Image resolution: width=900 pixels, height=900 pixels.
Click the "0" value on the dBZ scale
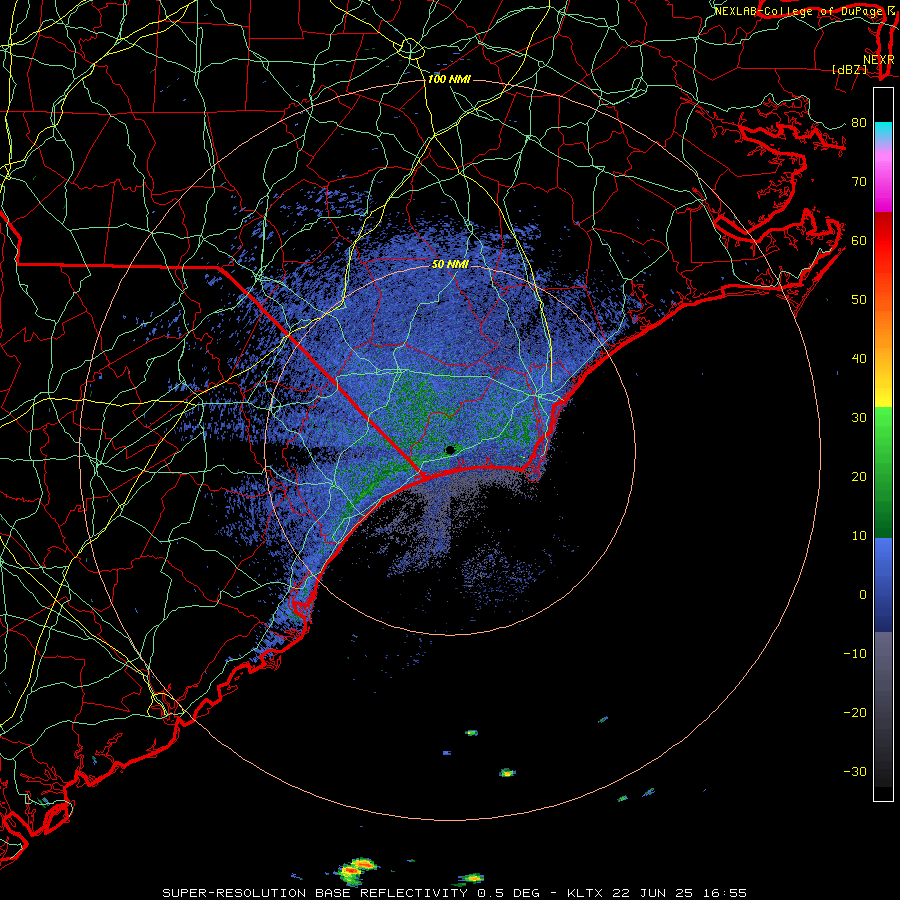point(863,595)
